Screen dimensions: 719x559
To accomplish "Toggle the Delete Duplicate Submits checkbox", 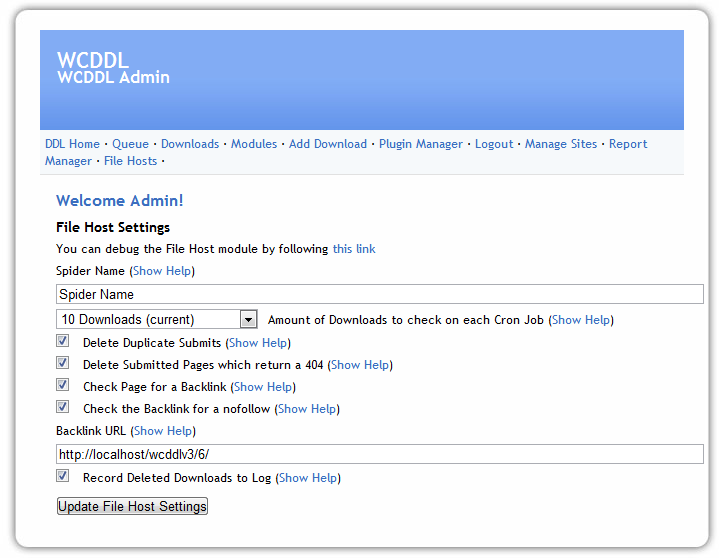I will [x=63, y=342].
